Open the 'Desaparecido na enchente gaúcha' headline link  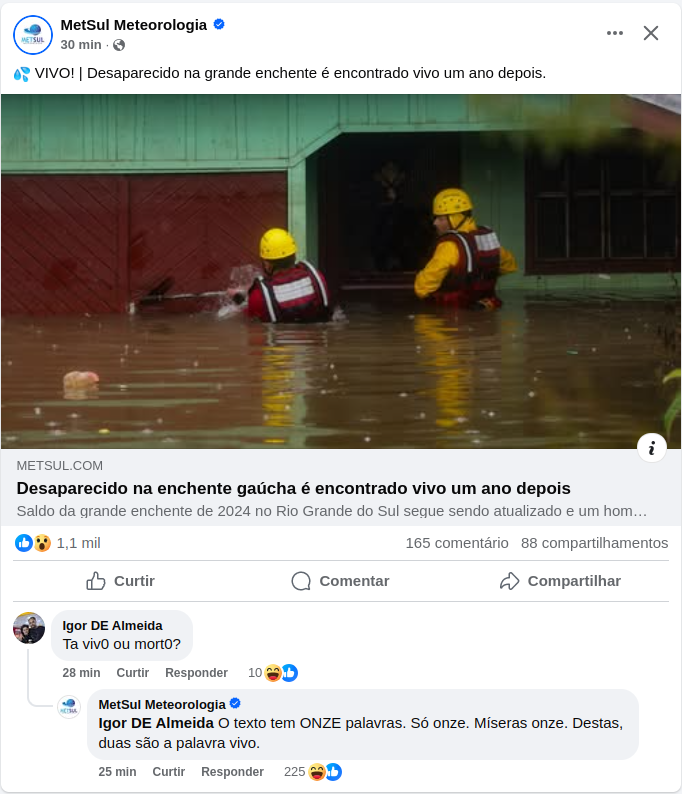[293, 488]
